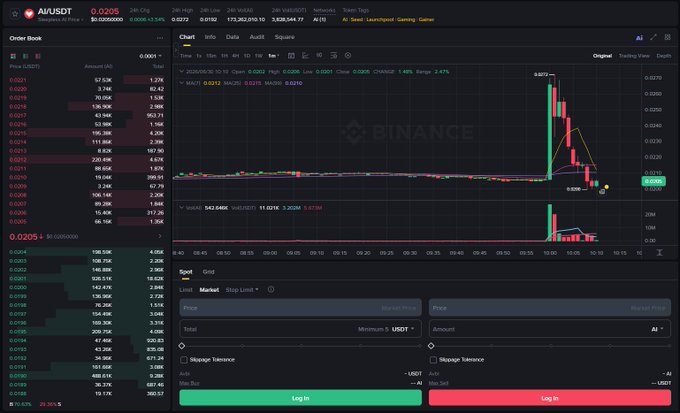Open 0.0001 price precision dropdown
This screenshot has height=413, width=680.
(150, 56)
